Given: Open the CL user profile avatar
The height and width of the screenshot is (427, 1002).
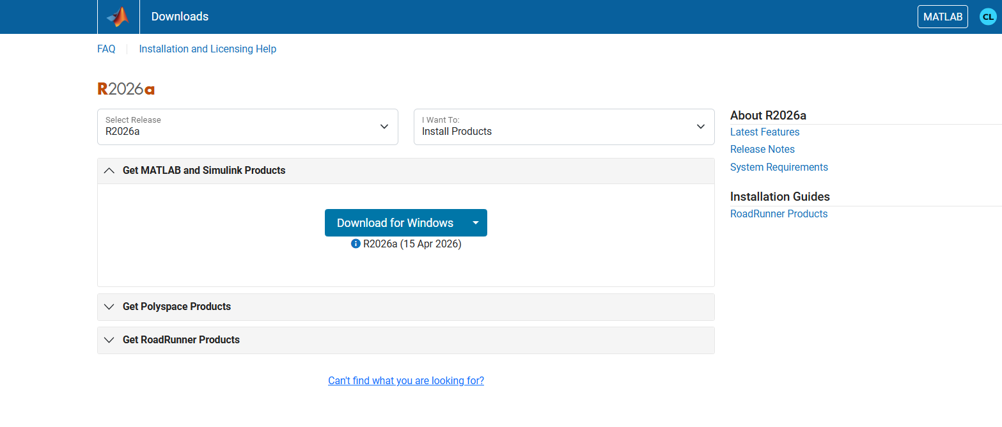Looking at the screenshot, I should pos(987,17).
